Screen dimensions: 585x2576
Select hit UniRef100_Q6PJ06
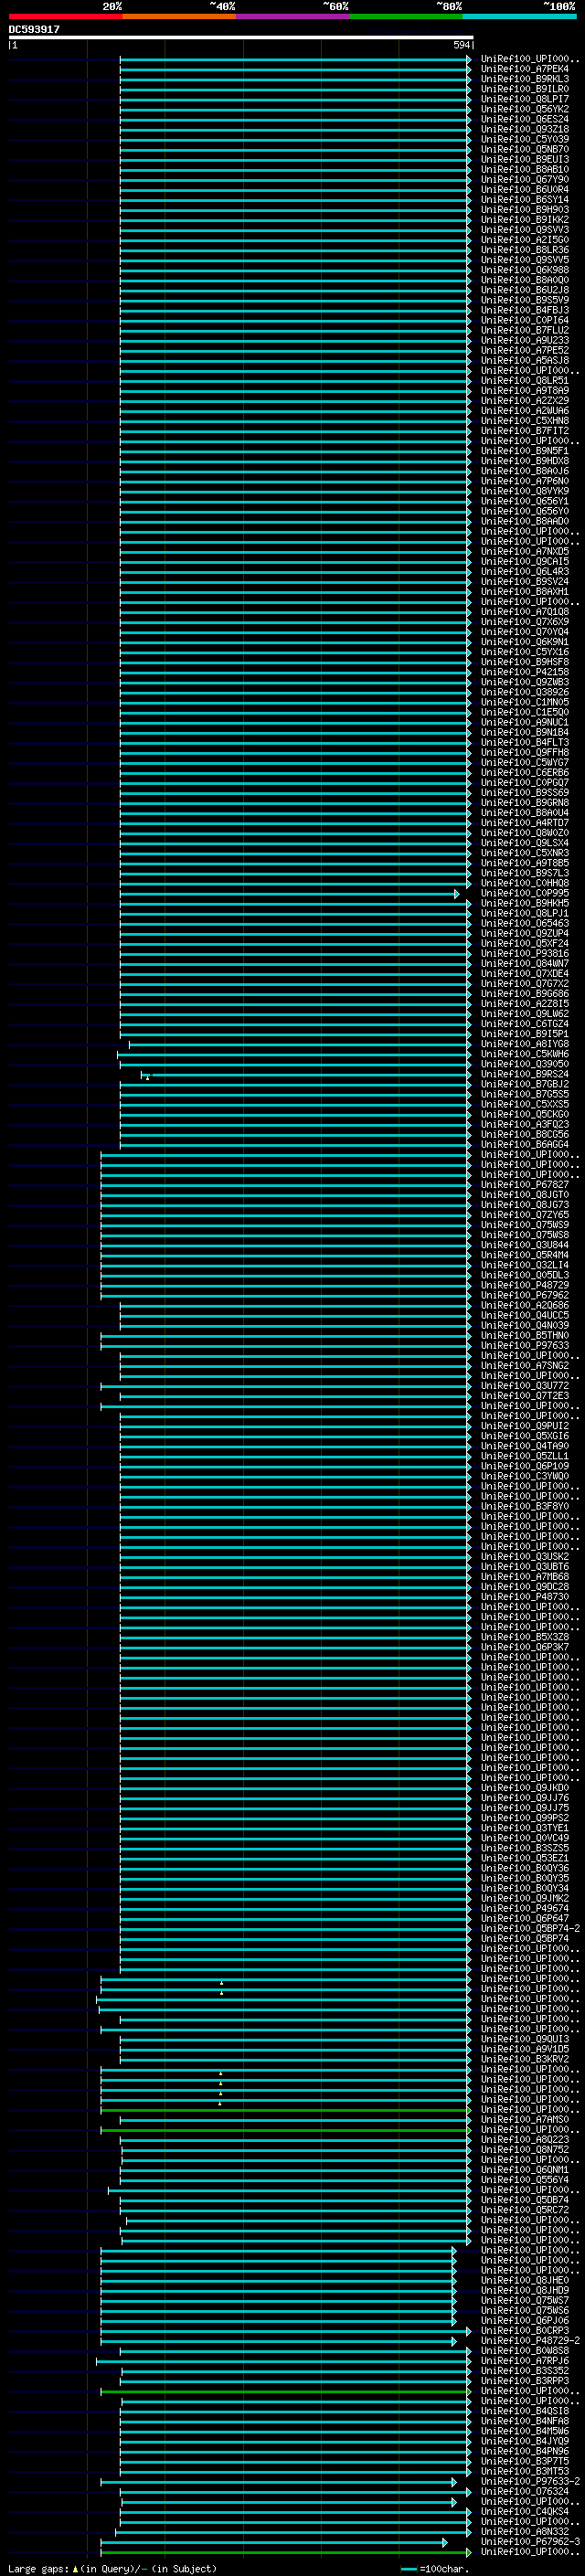tap(525, 2320)
